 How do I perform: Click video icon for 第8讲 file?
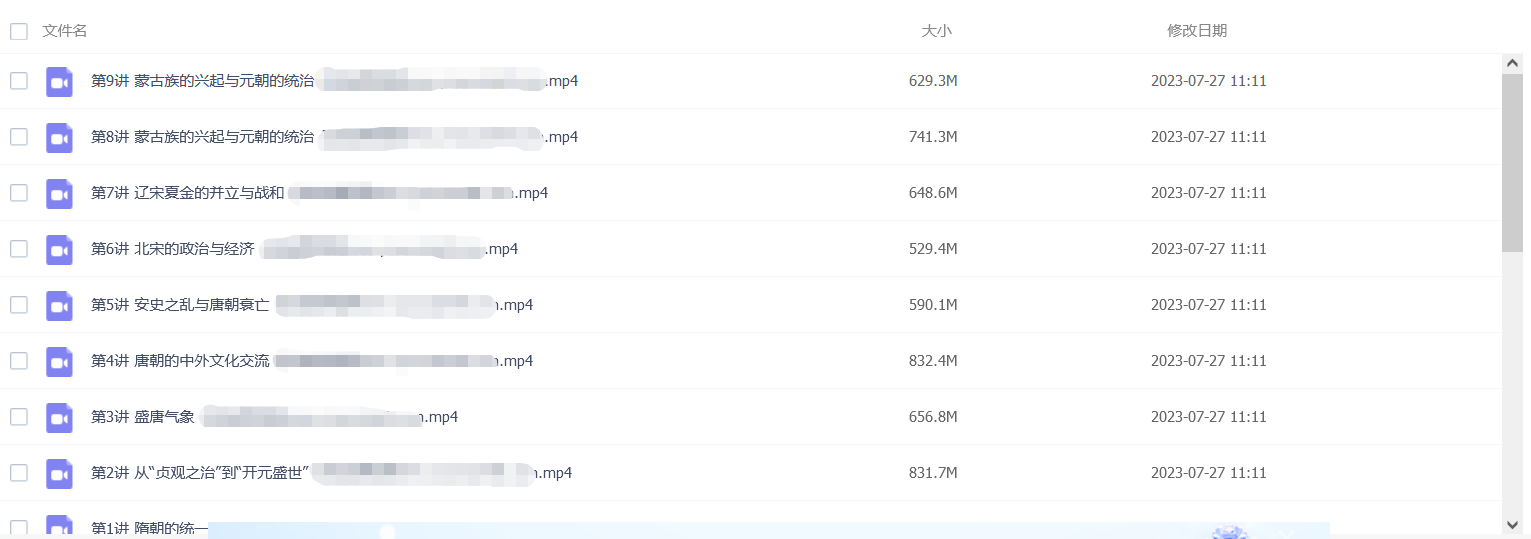tap(59, 138)
